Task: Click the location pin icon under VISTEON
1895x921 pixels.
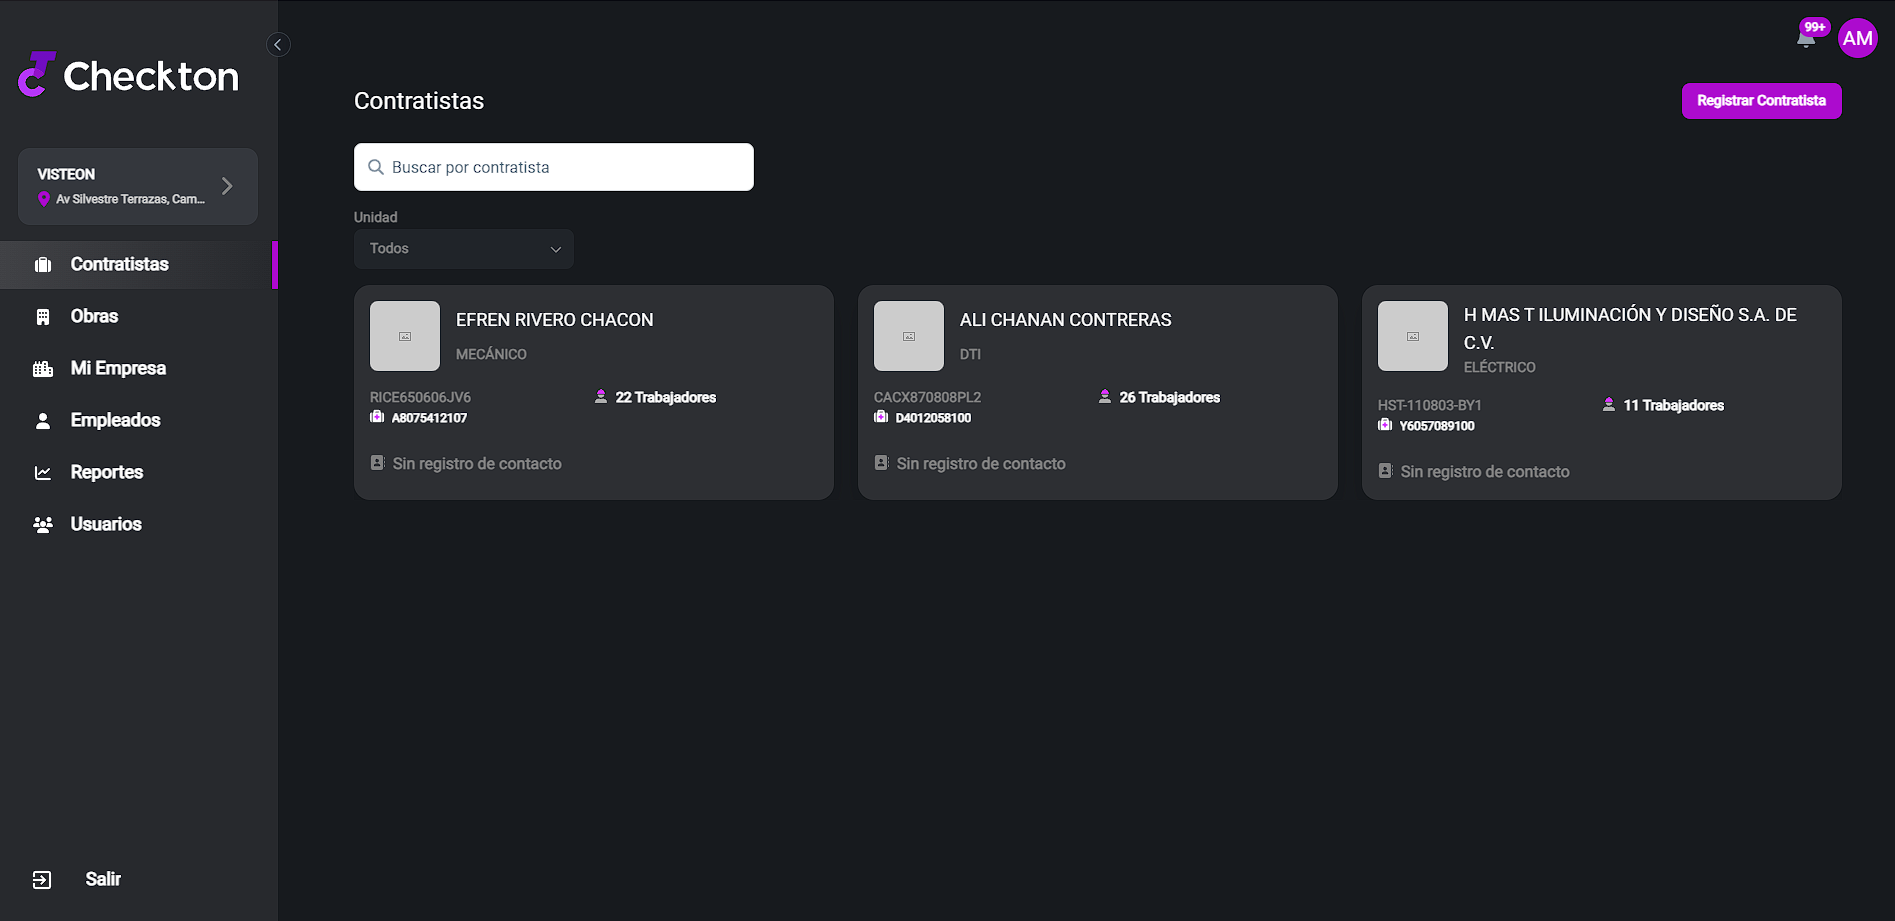Action: (x=44, y=199)
